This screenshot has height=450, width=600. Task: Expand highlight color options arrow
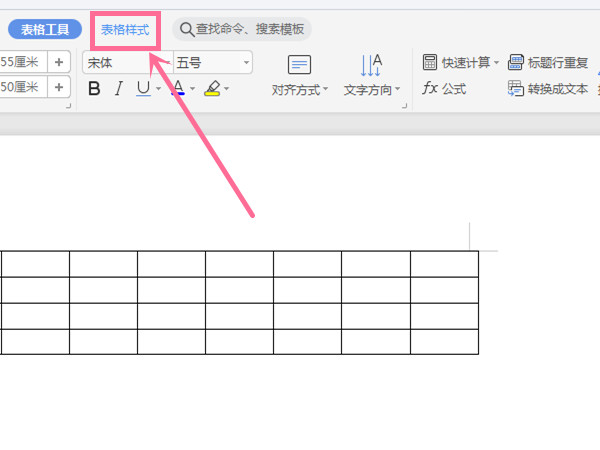click(x=227, y=89)
